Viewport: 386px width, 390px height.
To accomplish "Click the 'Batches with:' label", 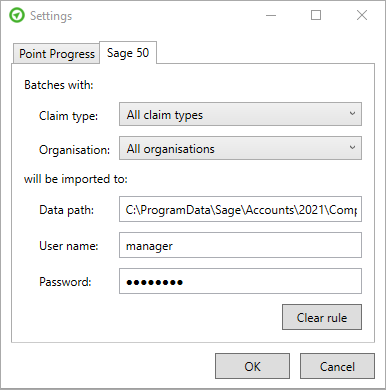I will pos(59,85).
